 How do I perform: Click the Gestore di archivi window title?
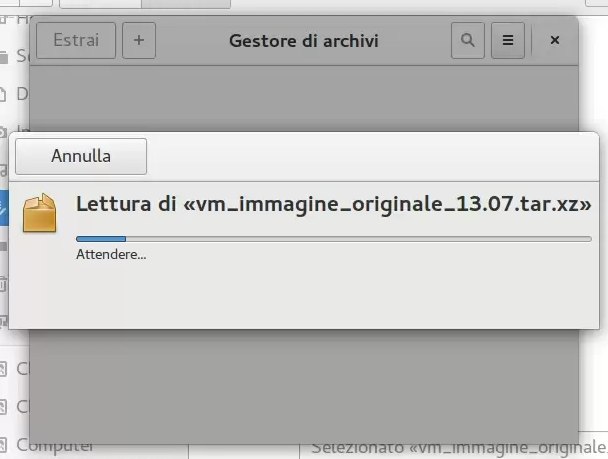[303, 41]
